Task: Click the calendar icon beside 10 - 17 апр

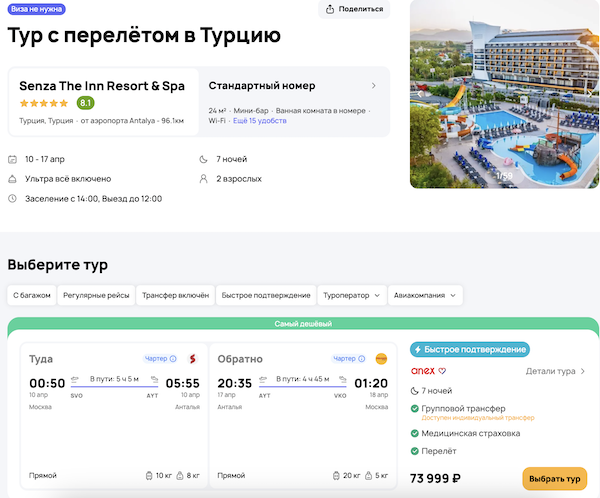Action: [x=12, y=159]
